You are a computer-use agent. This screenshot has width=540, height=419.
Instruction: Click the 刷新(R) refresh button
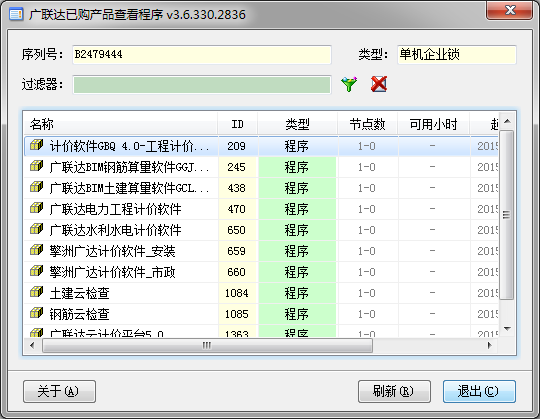(x=394, y=391)
